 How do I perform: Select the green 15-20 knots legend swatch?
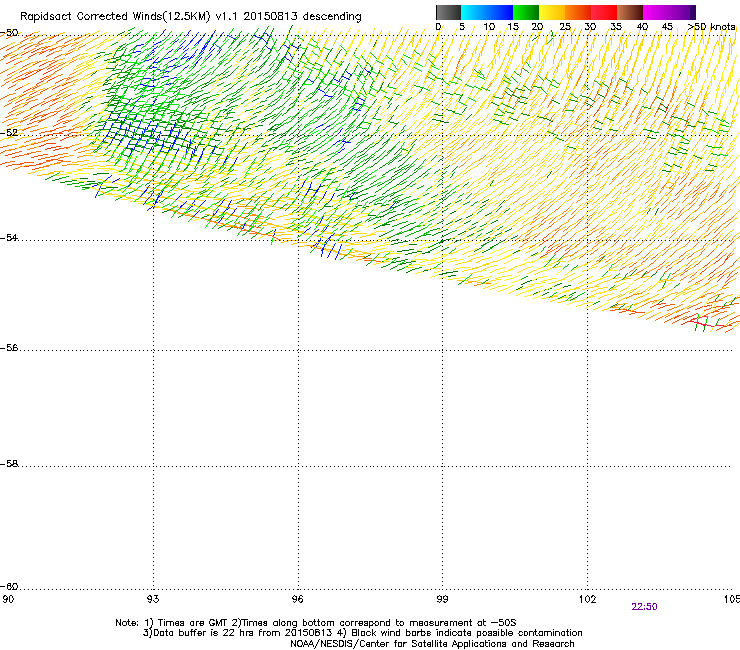[526, 12]
